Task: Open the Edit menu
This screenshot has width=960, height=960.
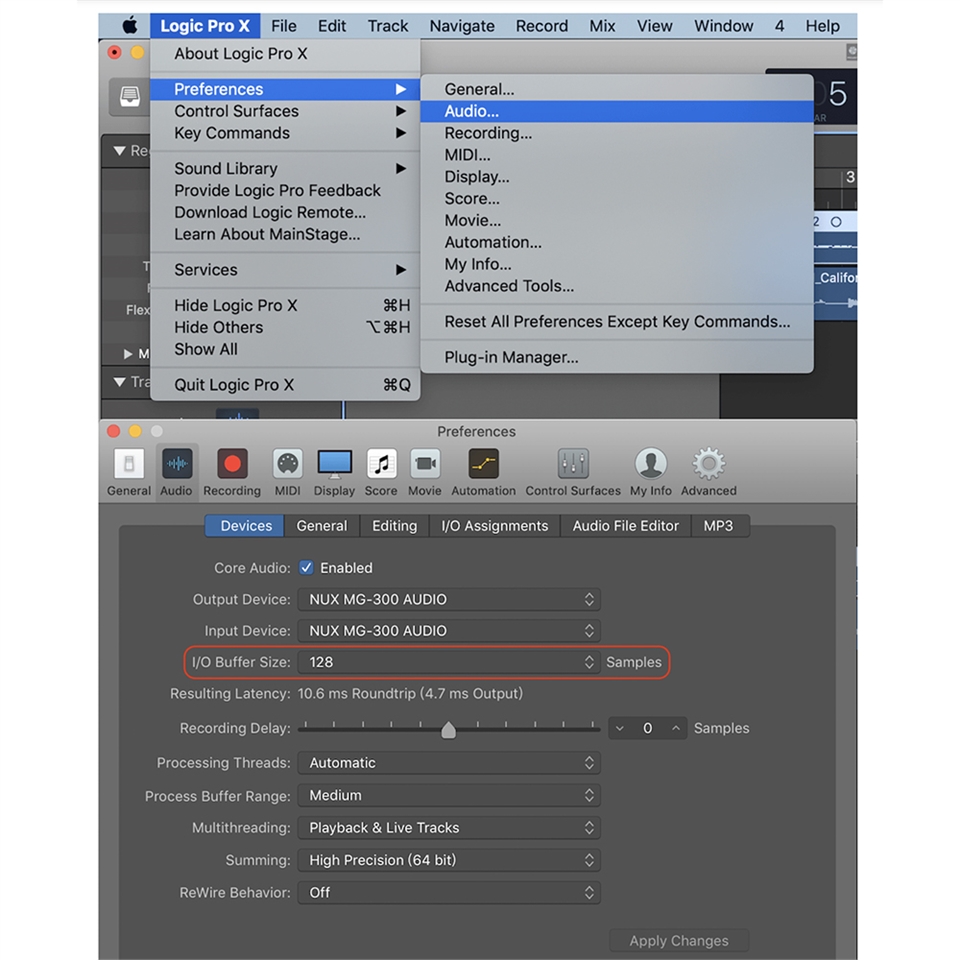Action: click(x=332, y=26)
